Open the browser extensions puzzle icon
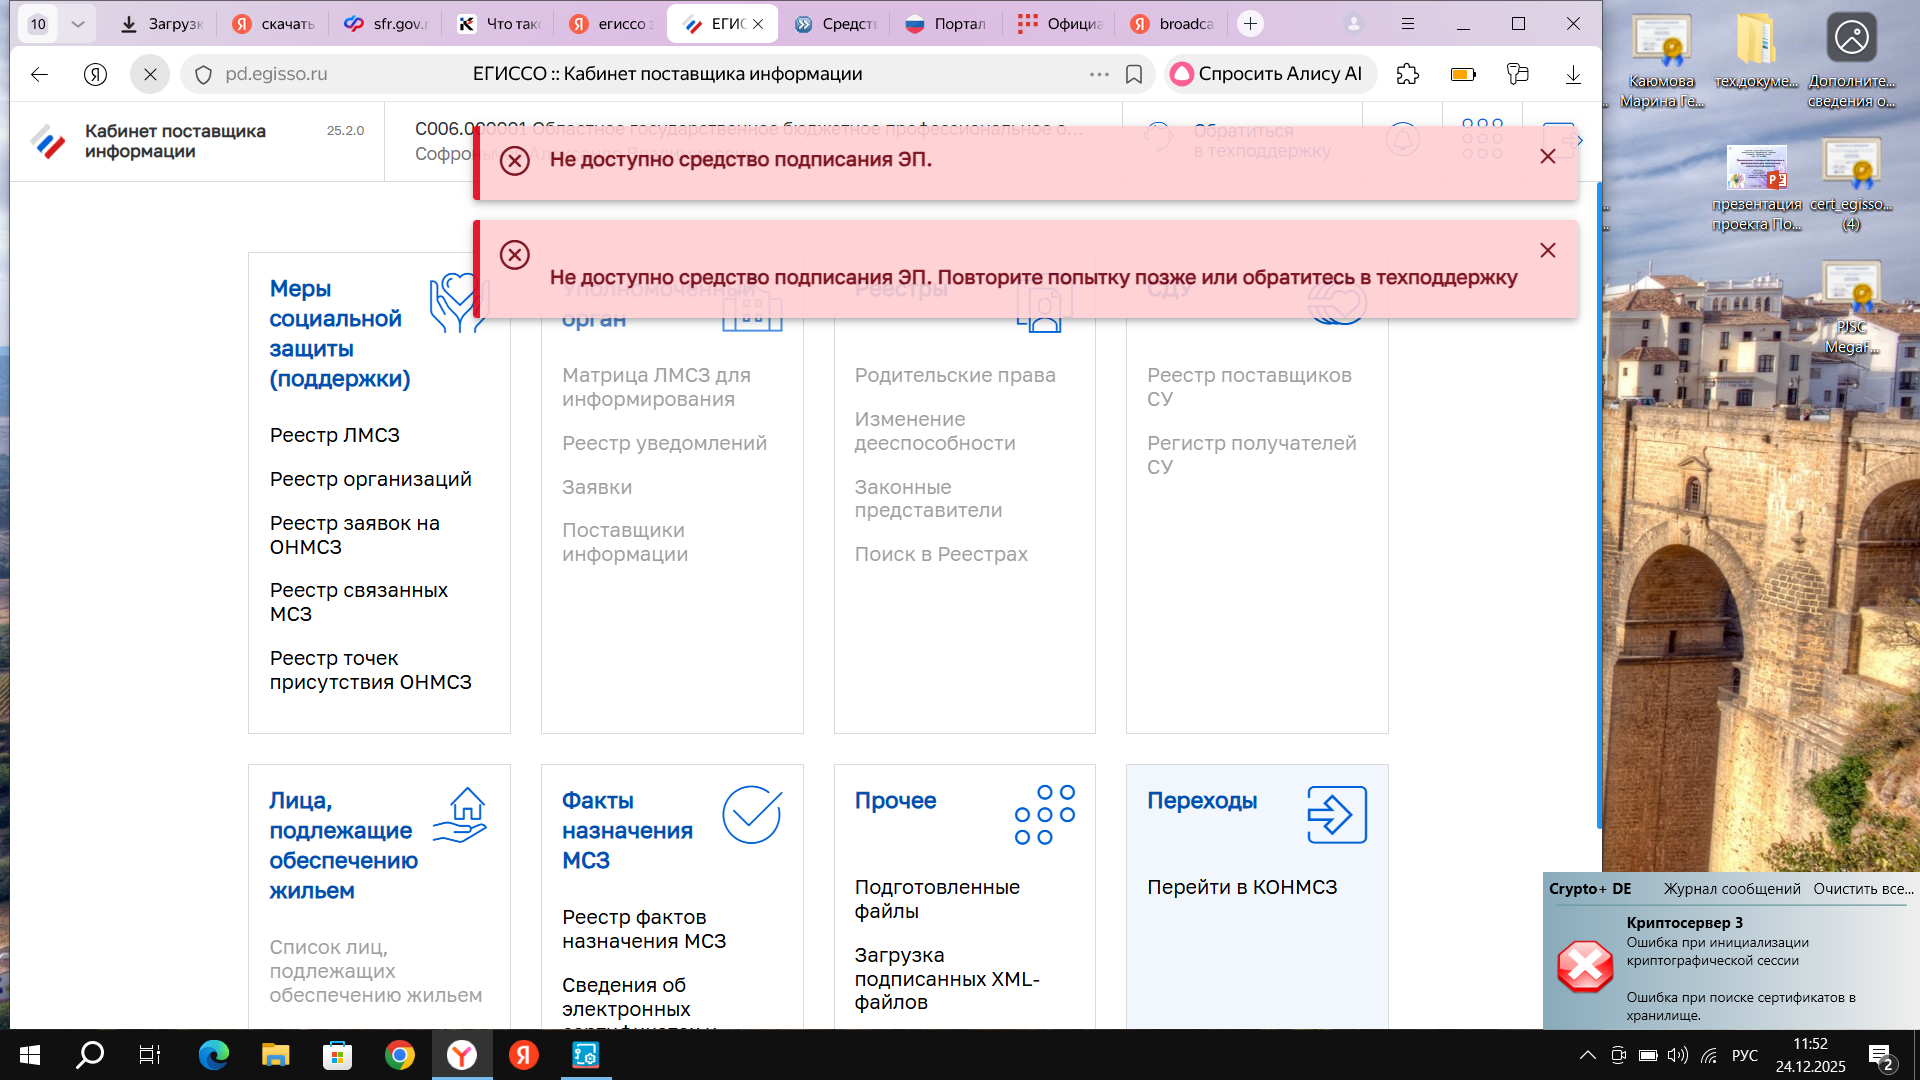 [1407, 74]
